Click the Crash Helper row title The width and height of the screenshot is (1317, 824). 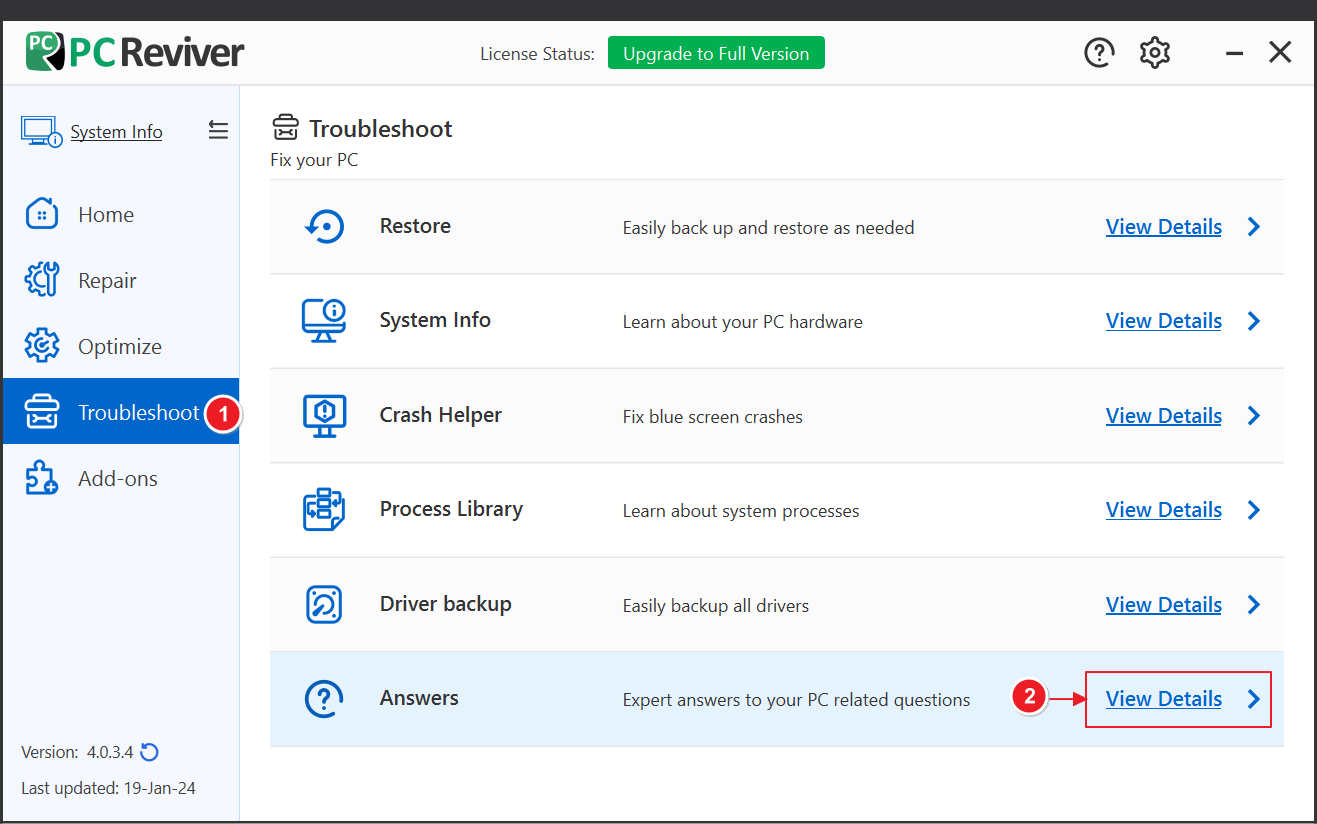(441, 415)
